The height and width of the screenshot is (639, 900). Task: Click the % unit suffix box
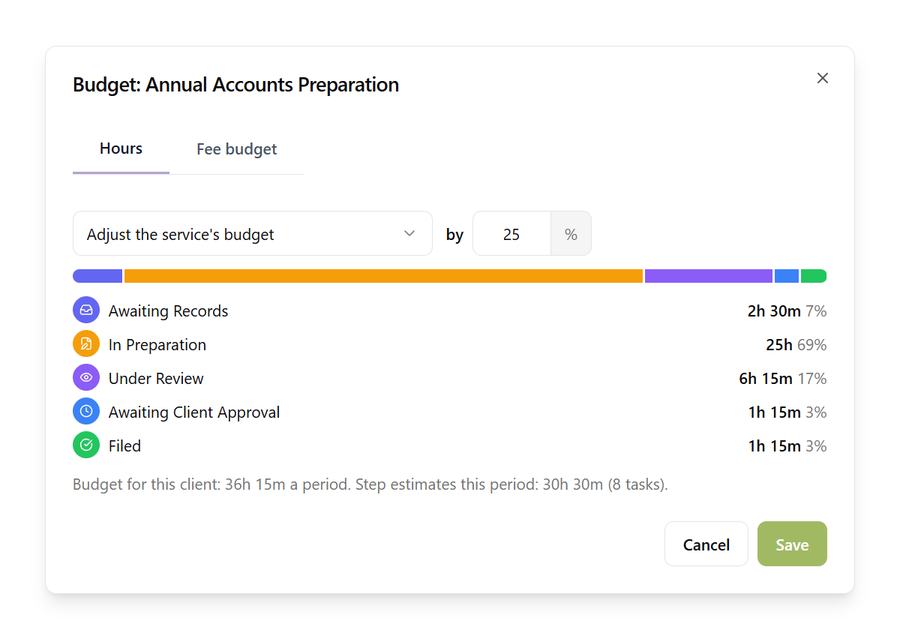571,234
